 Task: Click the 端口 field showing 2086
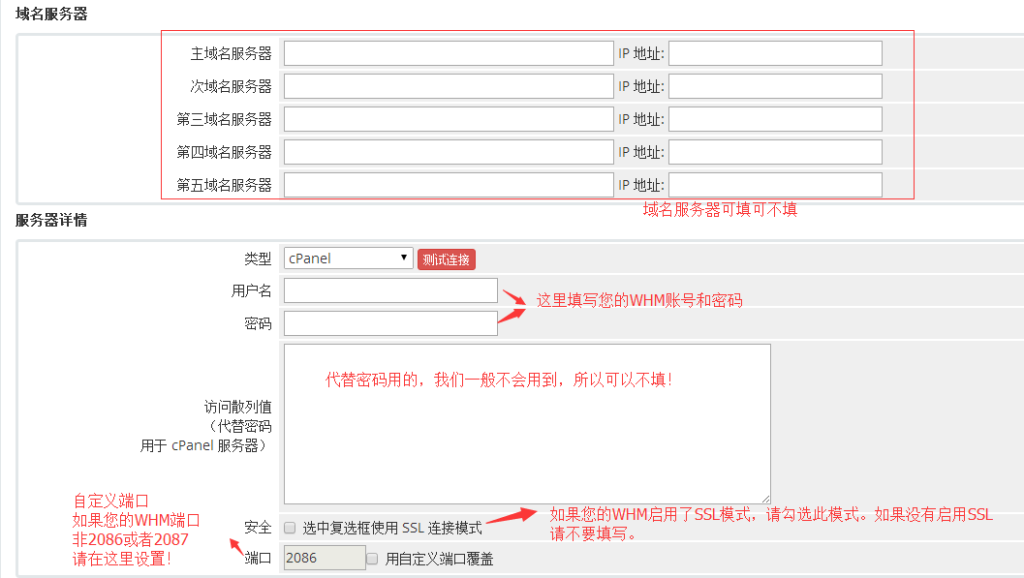[x=325, y=558]
